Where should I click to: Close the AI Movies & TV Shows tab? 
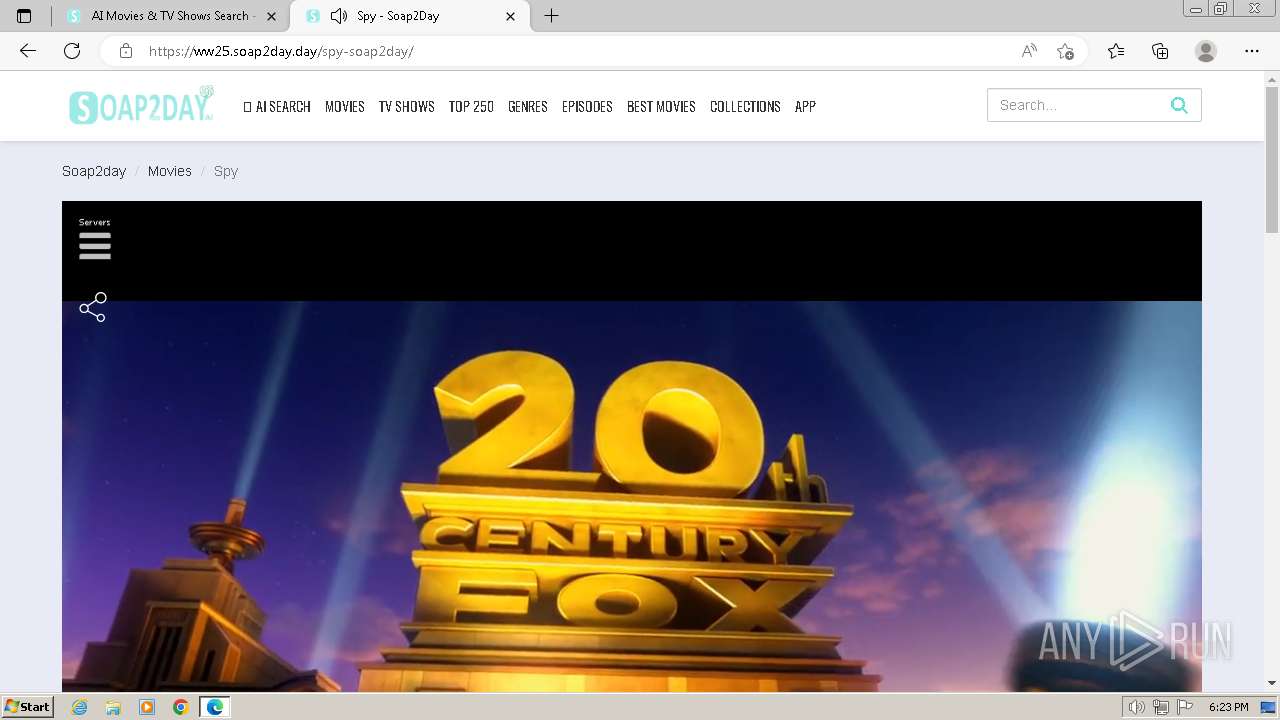271,16
